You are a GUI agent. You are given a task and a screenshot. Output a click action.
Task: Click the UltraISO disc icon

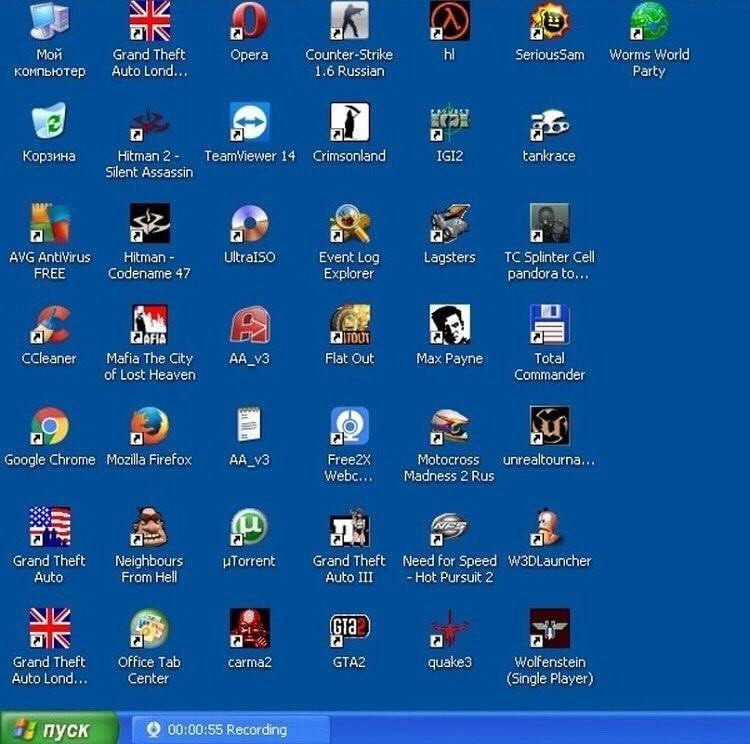[x=249, y=223]
